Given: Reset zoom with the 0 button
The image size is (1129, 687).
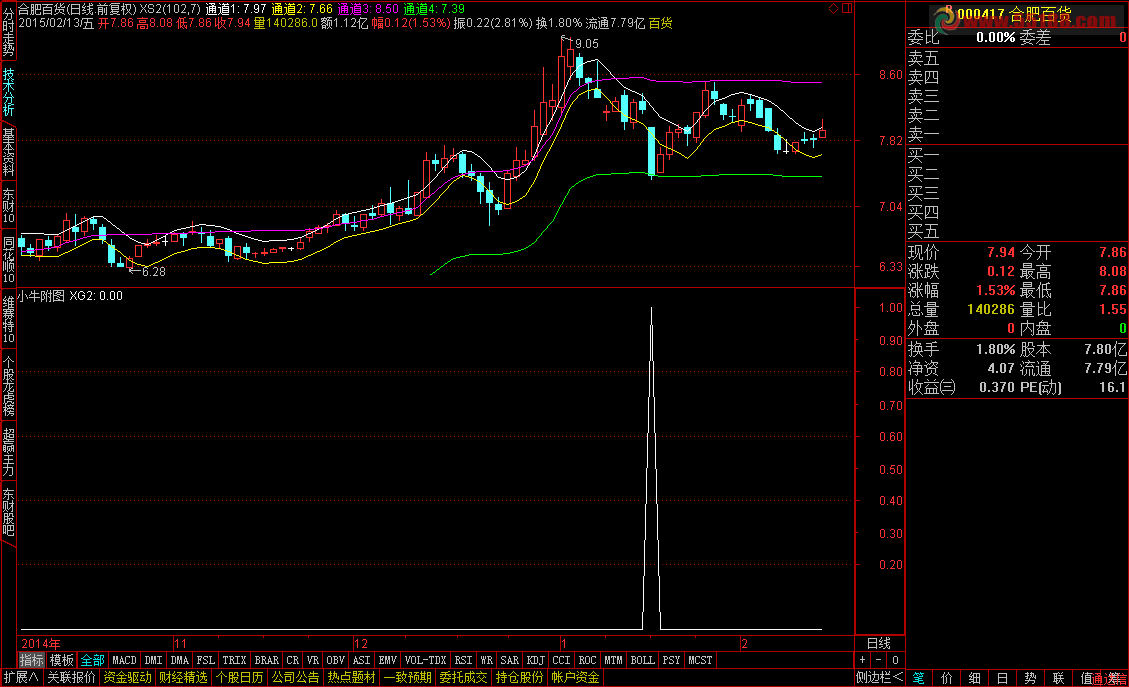Looking at the screenshot, I should tap(895, 660).
